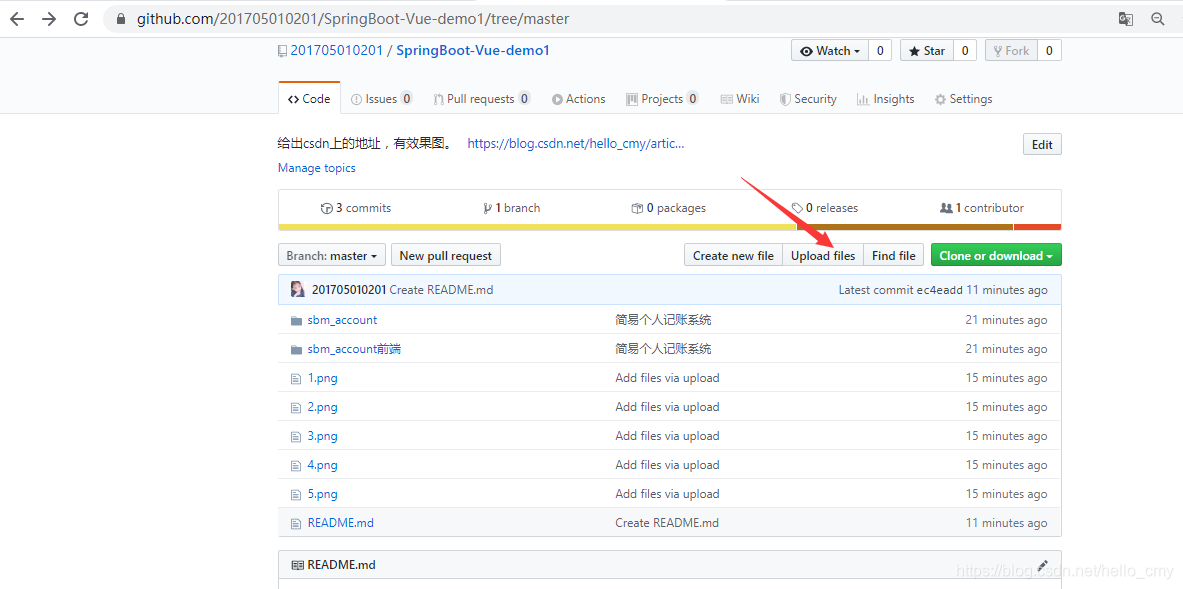Star the repository
The height and width of the screenshot is (589, 1183).
pyautogui.click(x=926, y=51)
